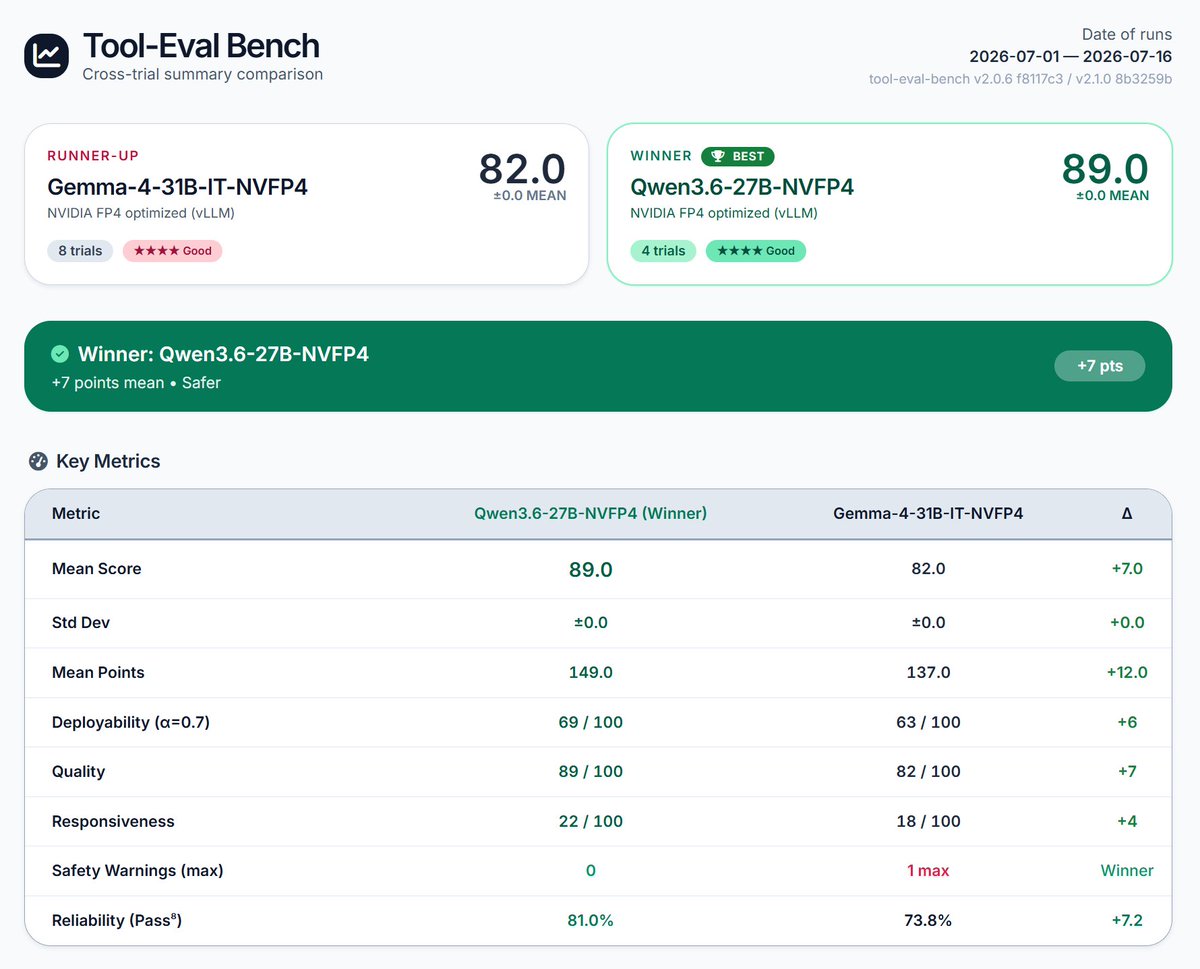Viewport: 1200px width, 969px height.
Task: Click the 'Cross-trial summary comparison' subtitle
Action: tap(202, 74)
